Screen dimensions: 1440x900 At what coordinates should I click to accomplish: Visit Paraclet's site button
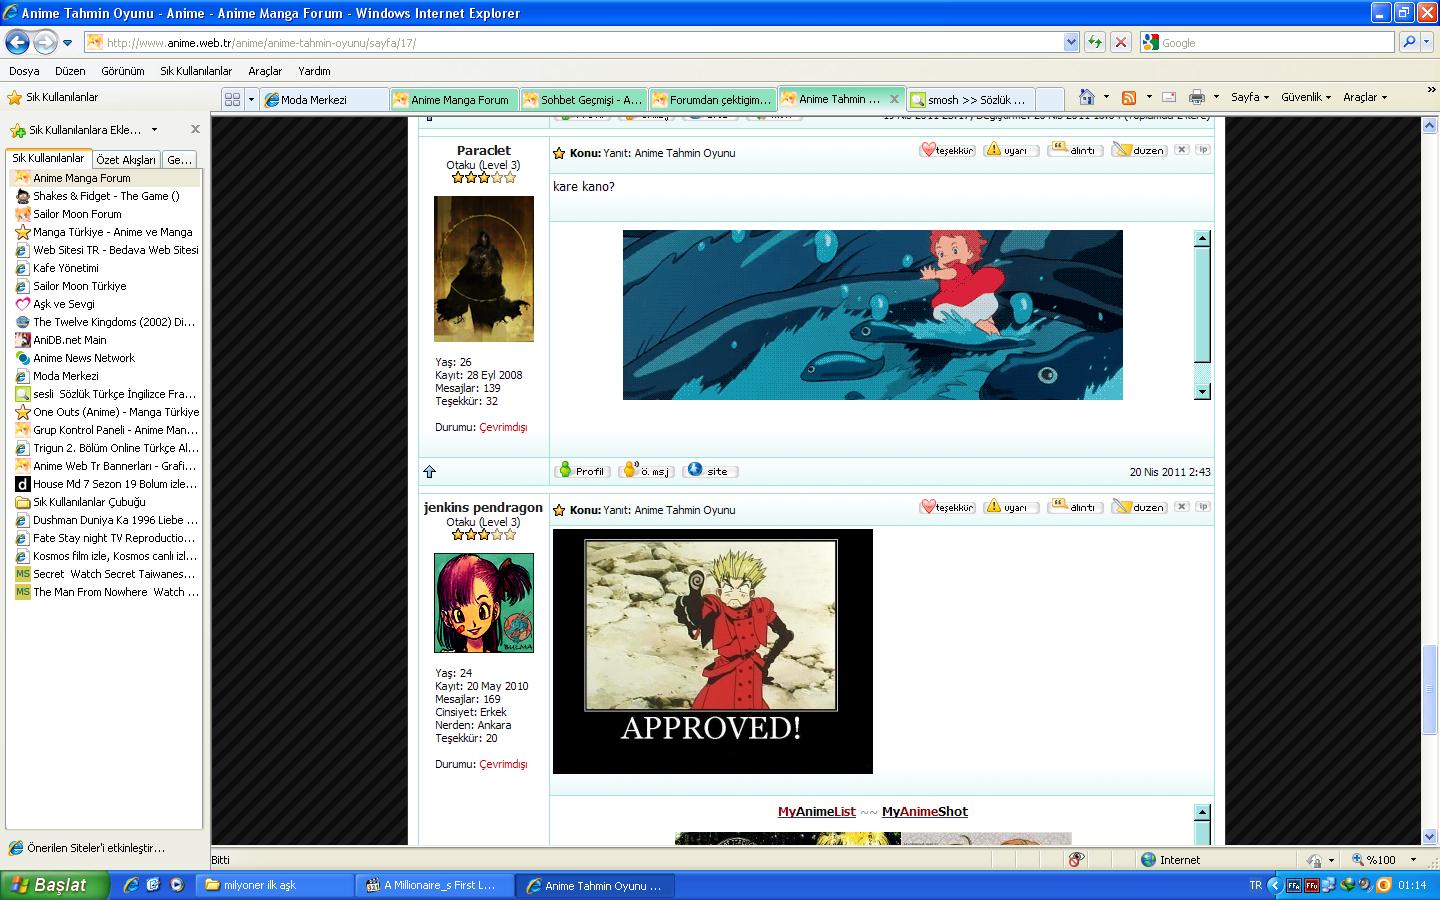point(711,470)
